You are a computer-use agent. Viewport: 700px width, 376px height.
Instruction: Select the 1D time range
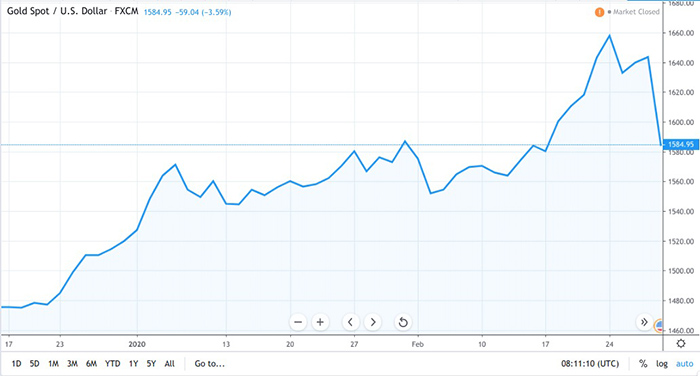pos(16,364)
